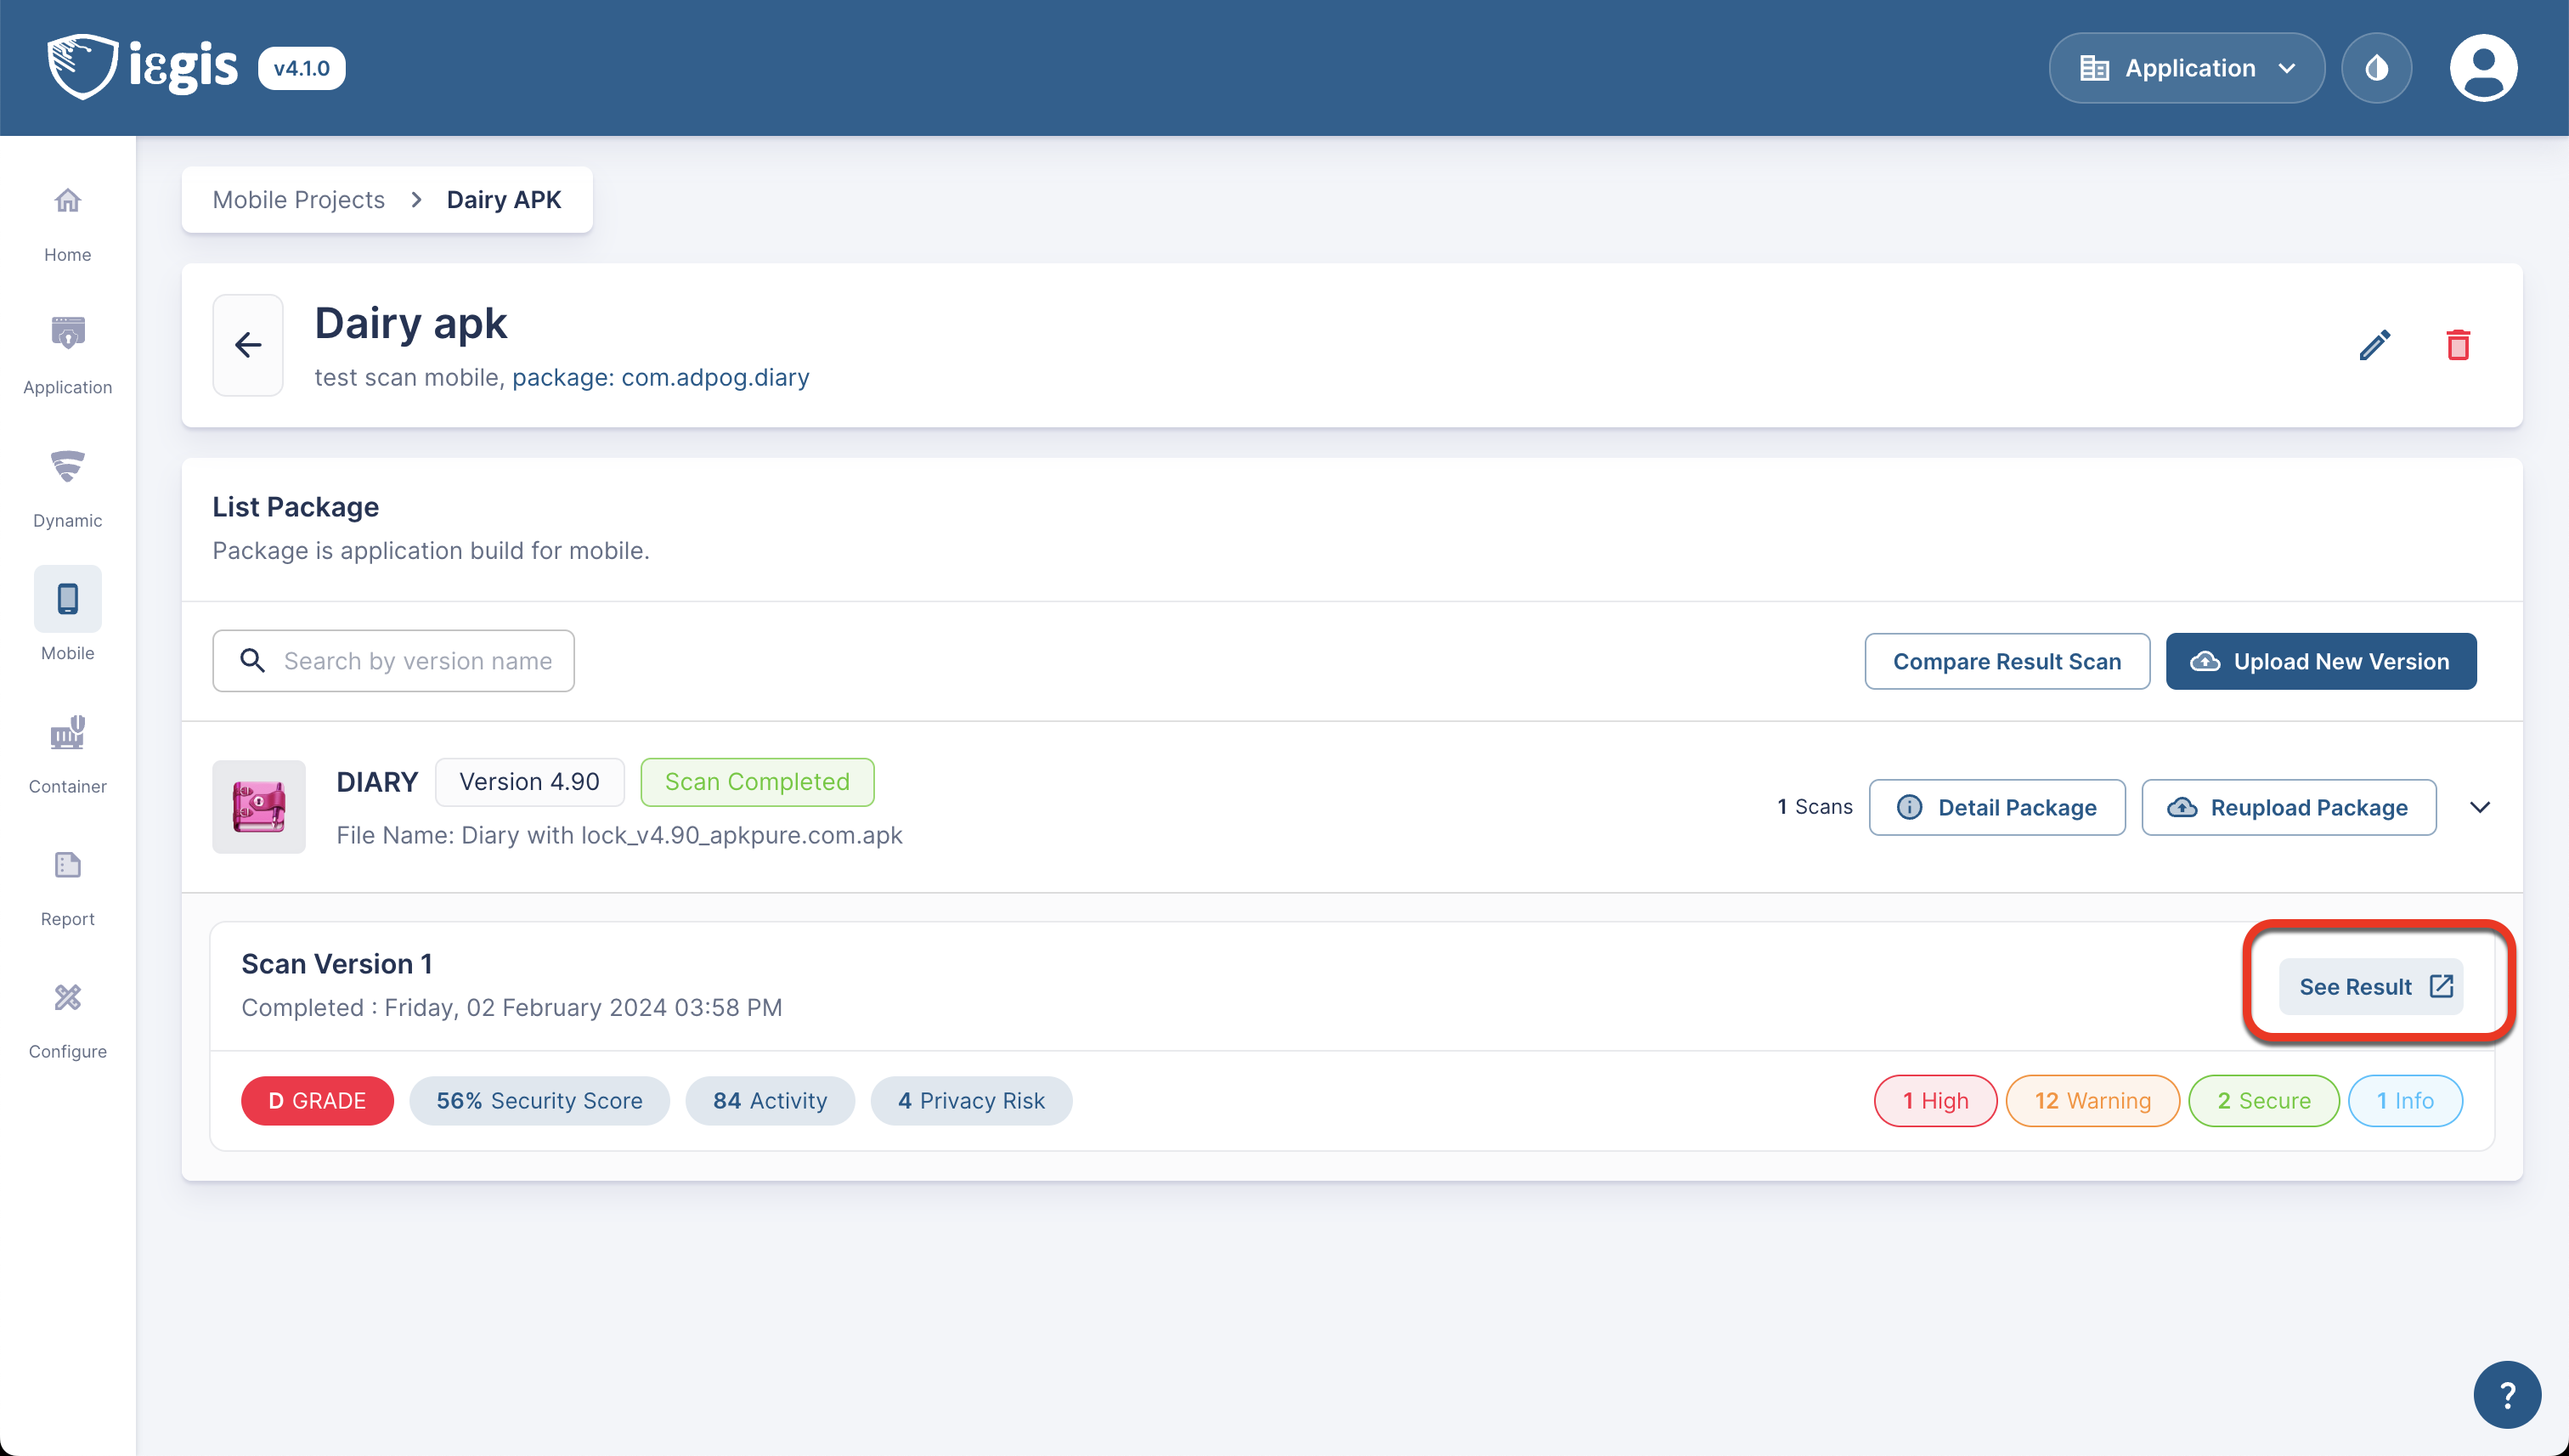The image size is (2569, 1456).
Task: Click the Search by version name field
Action: coord(417,661)
